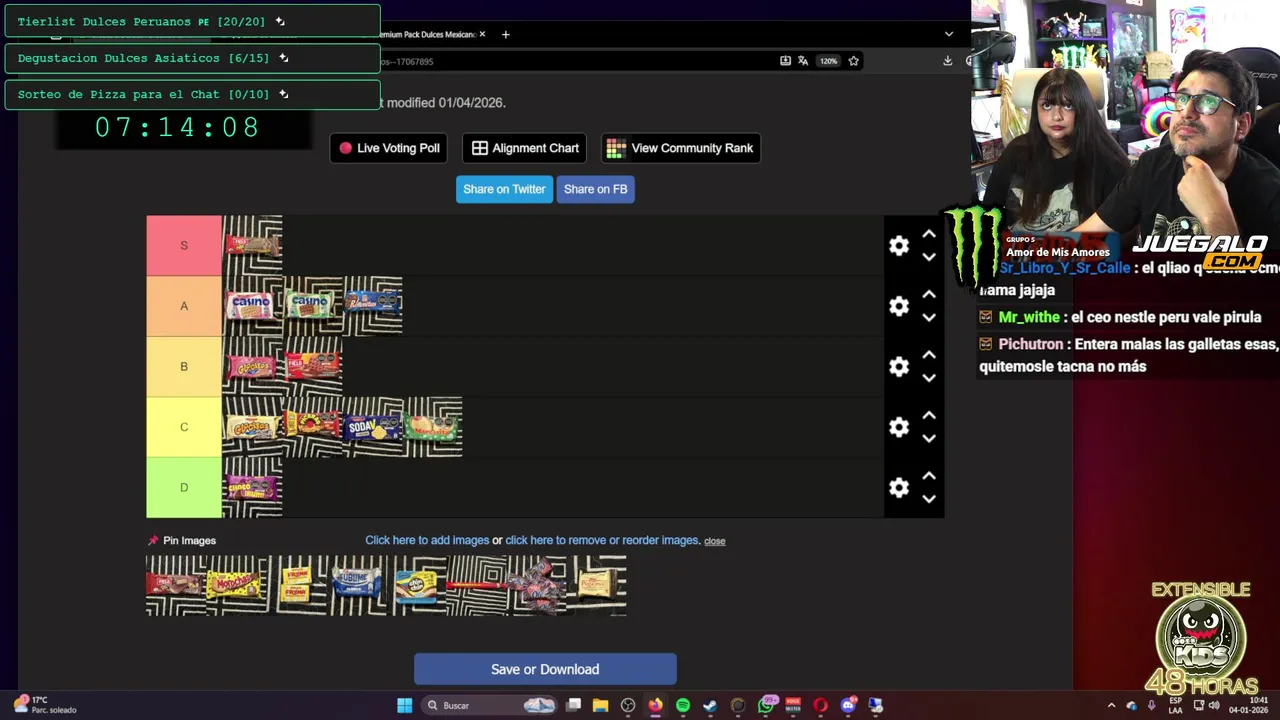Open the Alignment Chart
Image resolution: width=1280 pixels, height=720 pixels.
point(525,148)
